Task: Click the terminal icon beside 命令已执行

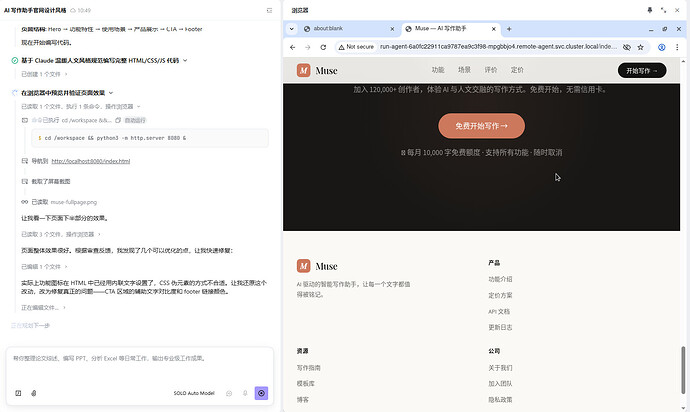Action: click(25, 120)
